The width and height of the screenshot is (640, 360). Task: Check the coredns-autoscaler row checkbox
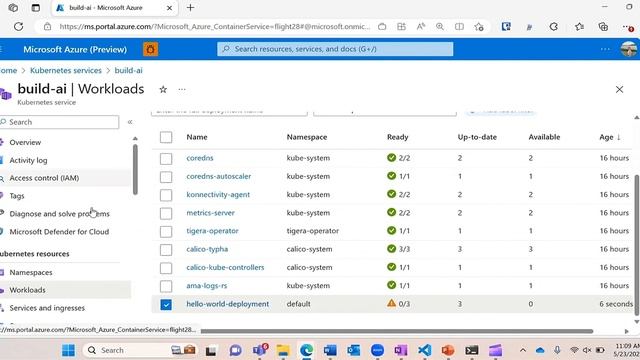pyautogui.click(x=166, y=177)
